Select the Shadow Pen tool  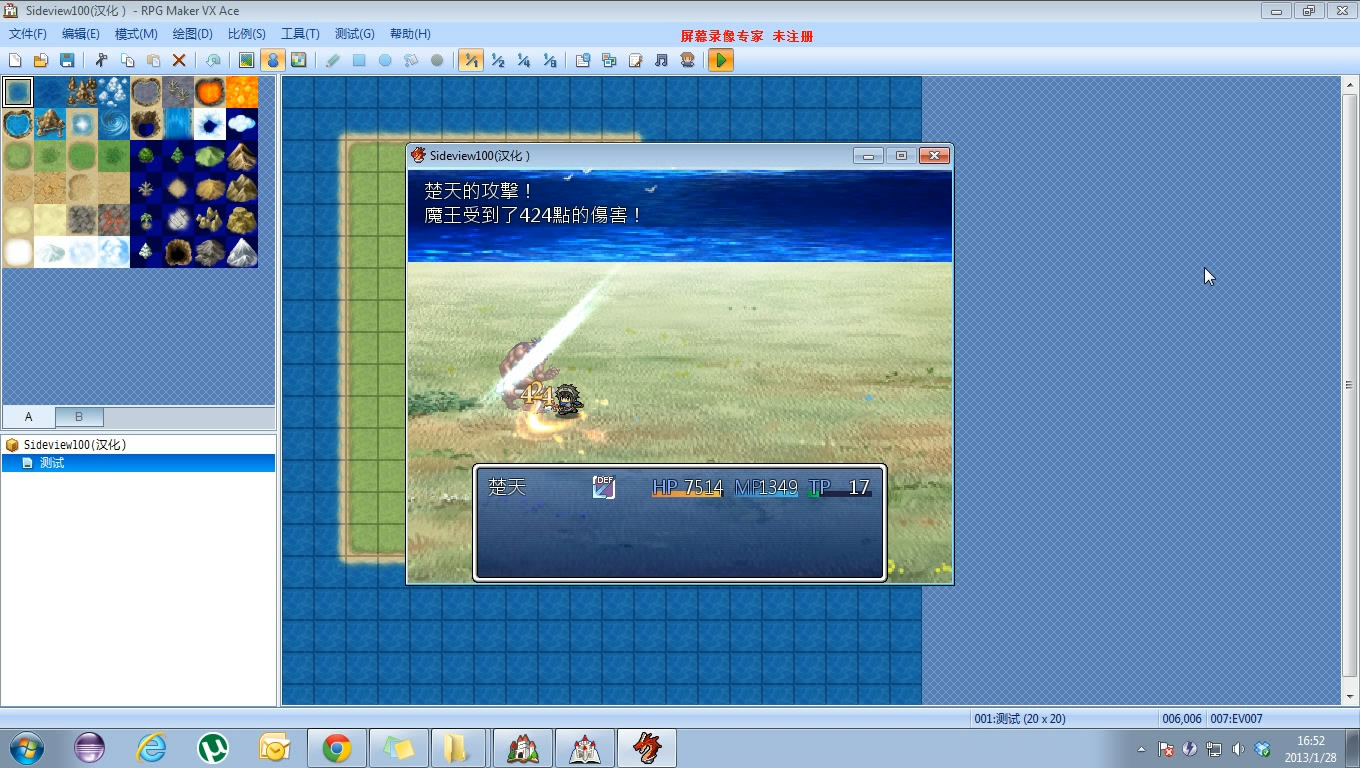click(437, 60)
